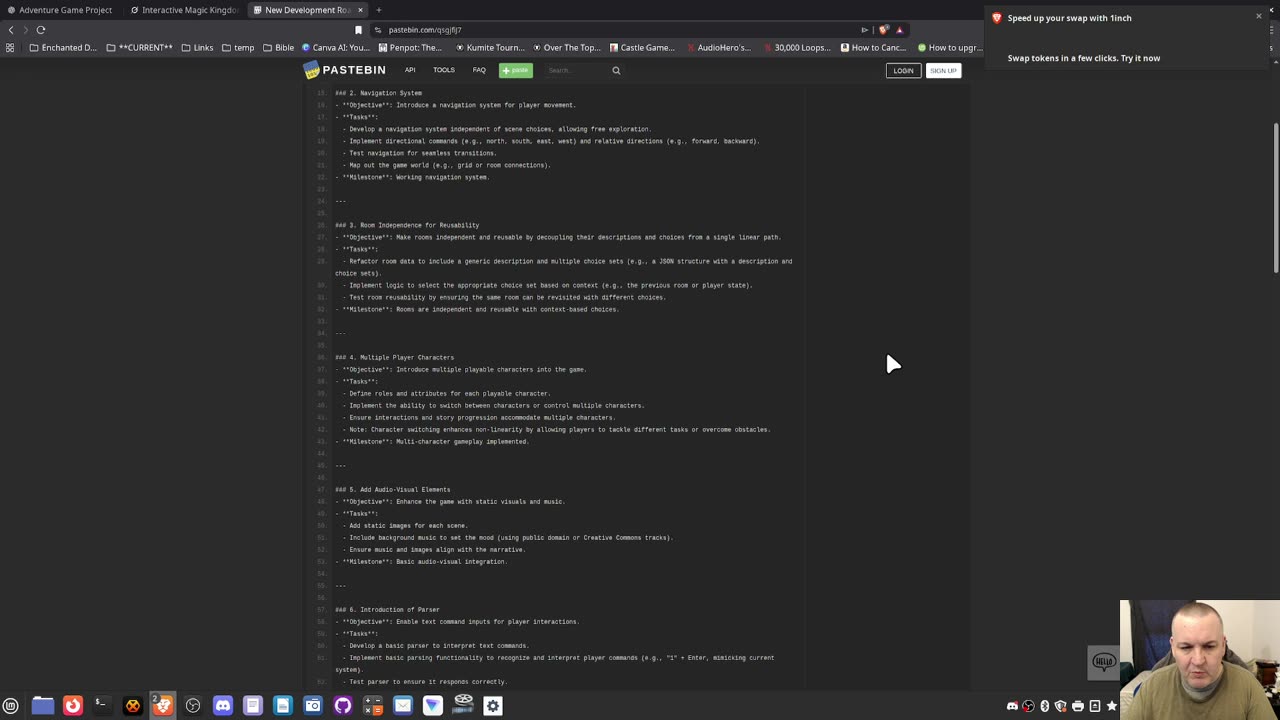Open the API menu link
The height and width of the screenshot is (720, 1280).
[x=410, y=70]
